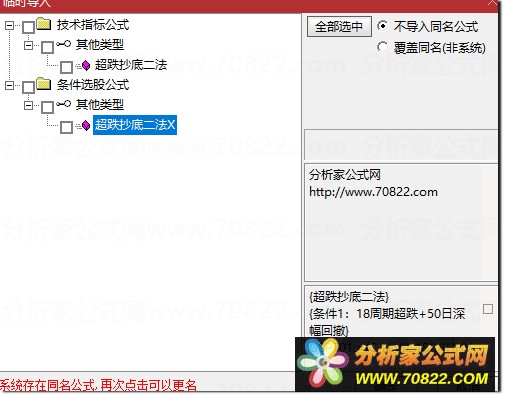The width and height of the screenshot is (505, 395).
Task: Click the yellow folder icon beside 技术指标公式
Action: coord(43,24)
